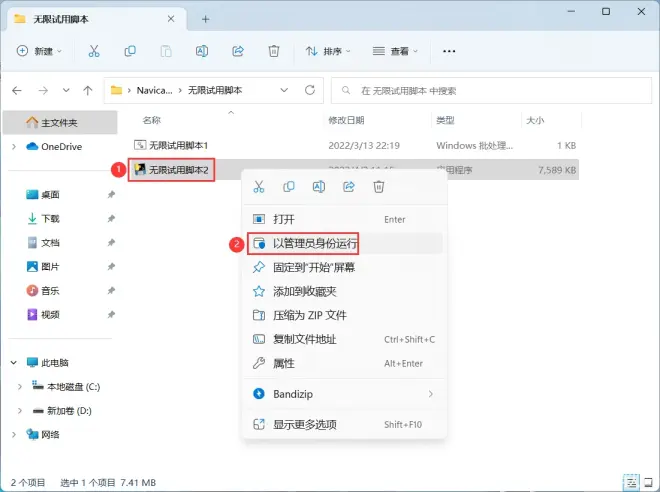Click the Copy icon in the context menu

(x=289, y=186)
